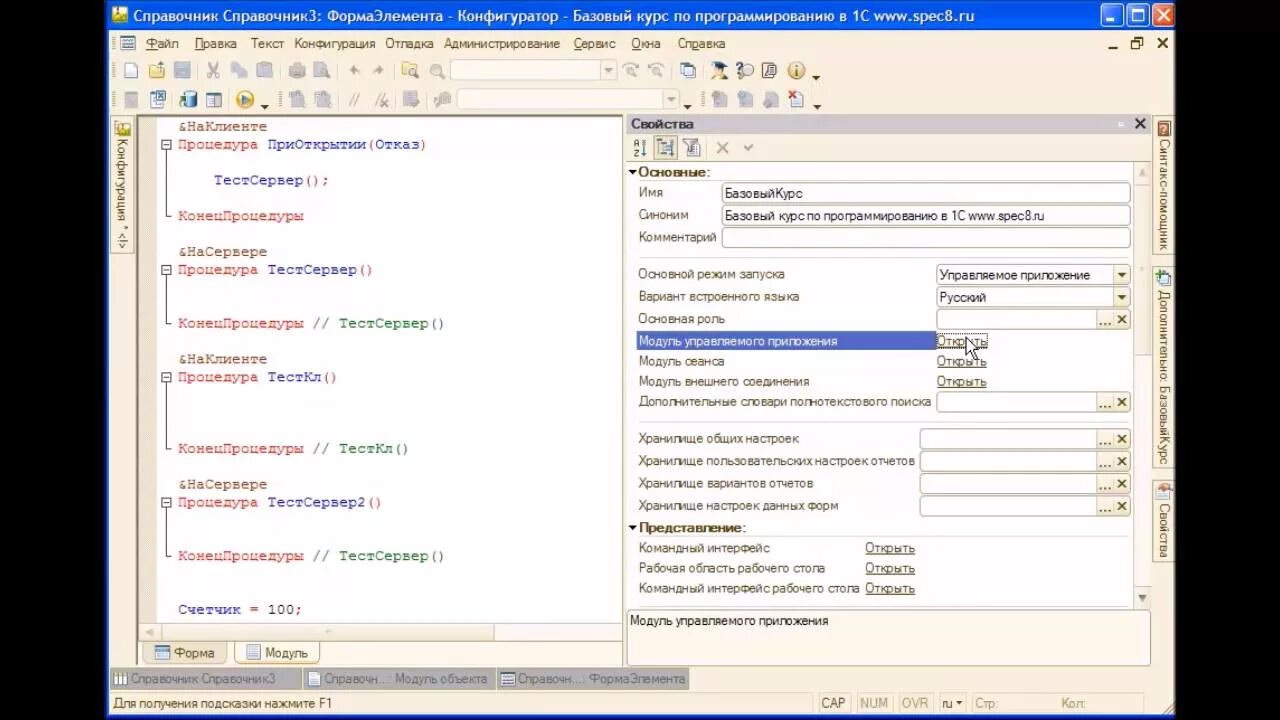Click the Paste clipboard icon
The image size is (1280, 720).
pyautogui.click(x=264, y=71)
